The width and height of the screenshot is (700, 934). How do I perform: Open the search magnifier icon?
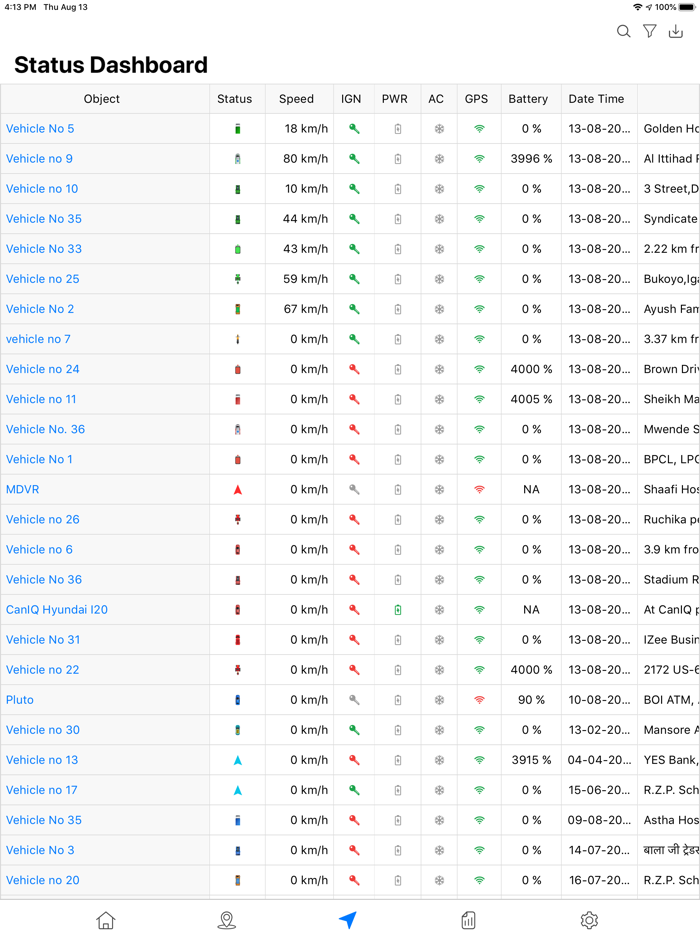coord(623,32)
